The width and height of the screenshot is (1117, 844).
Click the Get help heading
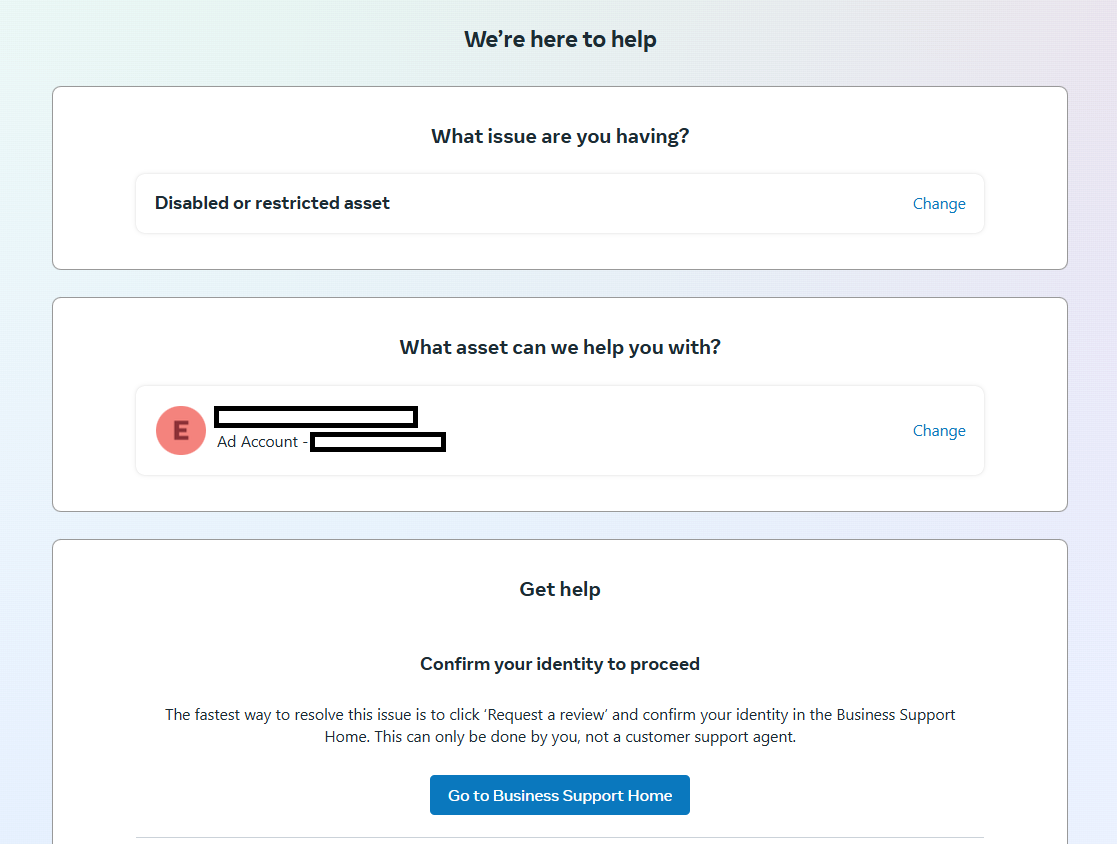tap(560, 589)
